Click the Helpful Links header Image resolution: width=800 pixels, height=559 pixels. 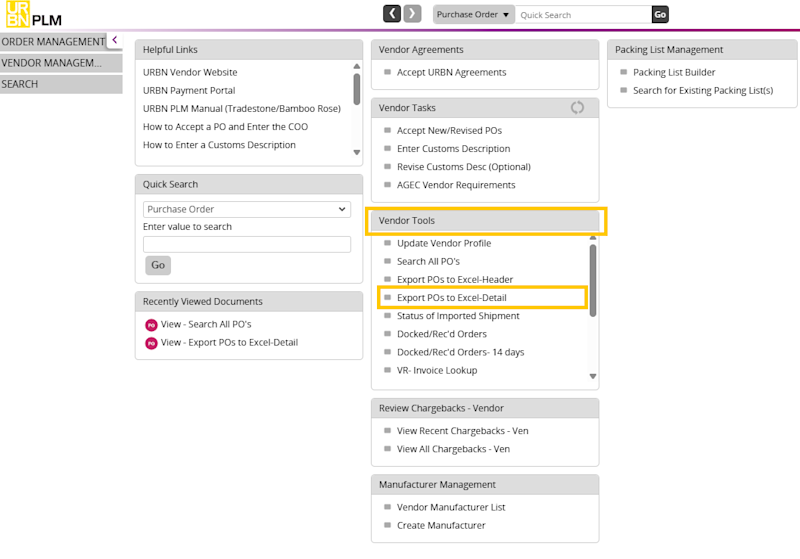click(249, 49)
